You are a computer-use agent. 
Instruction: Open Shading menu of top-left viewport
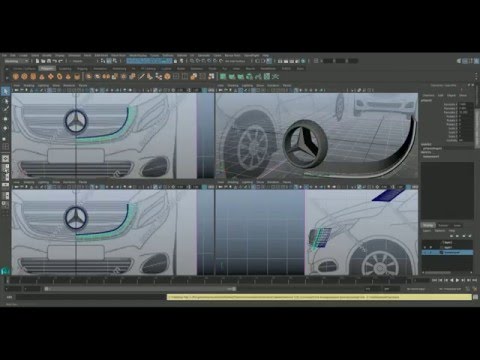tap(28, 85)
